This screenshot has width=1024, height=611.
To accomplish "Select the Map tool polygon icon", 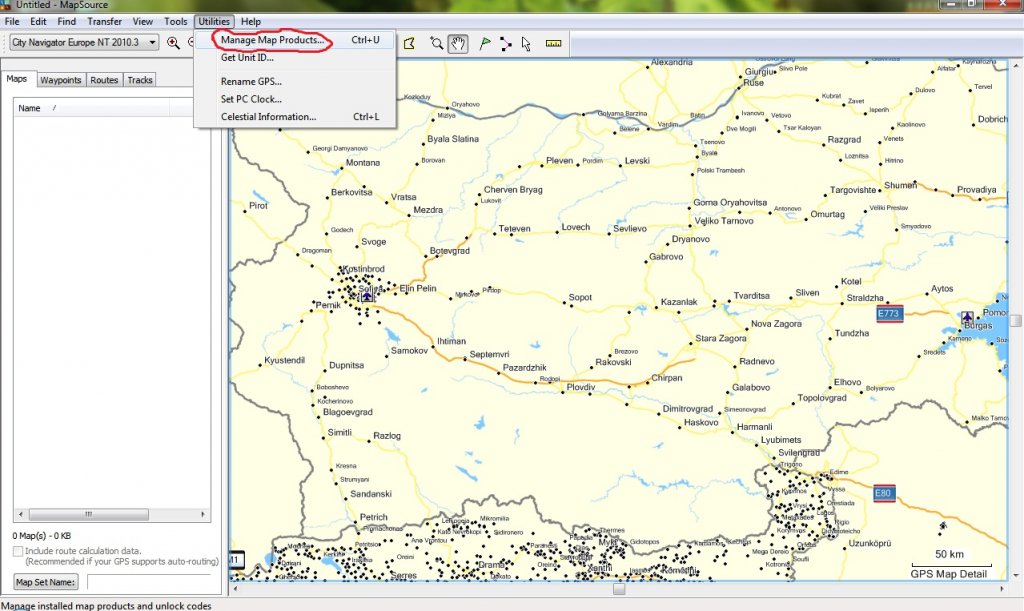I will [x=408, y=43].
